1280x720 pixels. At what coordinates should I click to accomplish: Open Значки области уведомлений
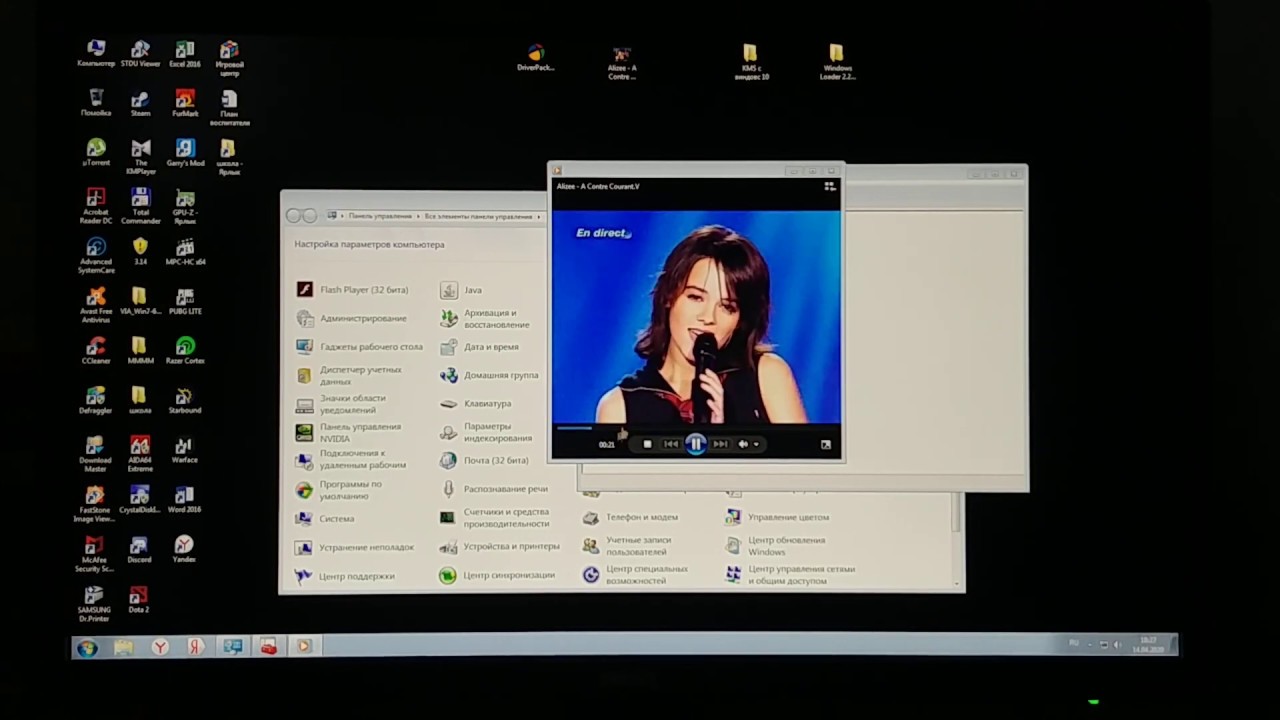coord(341,404)
